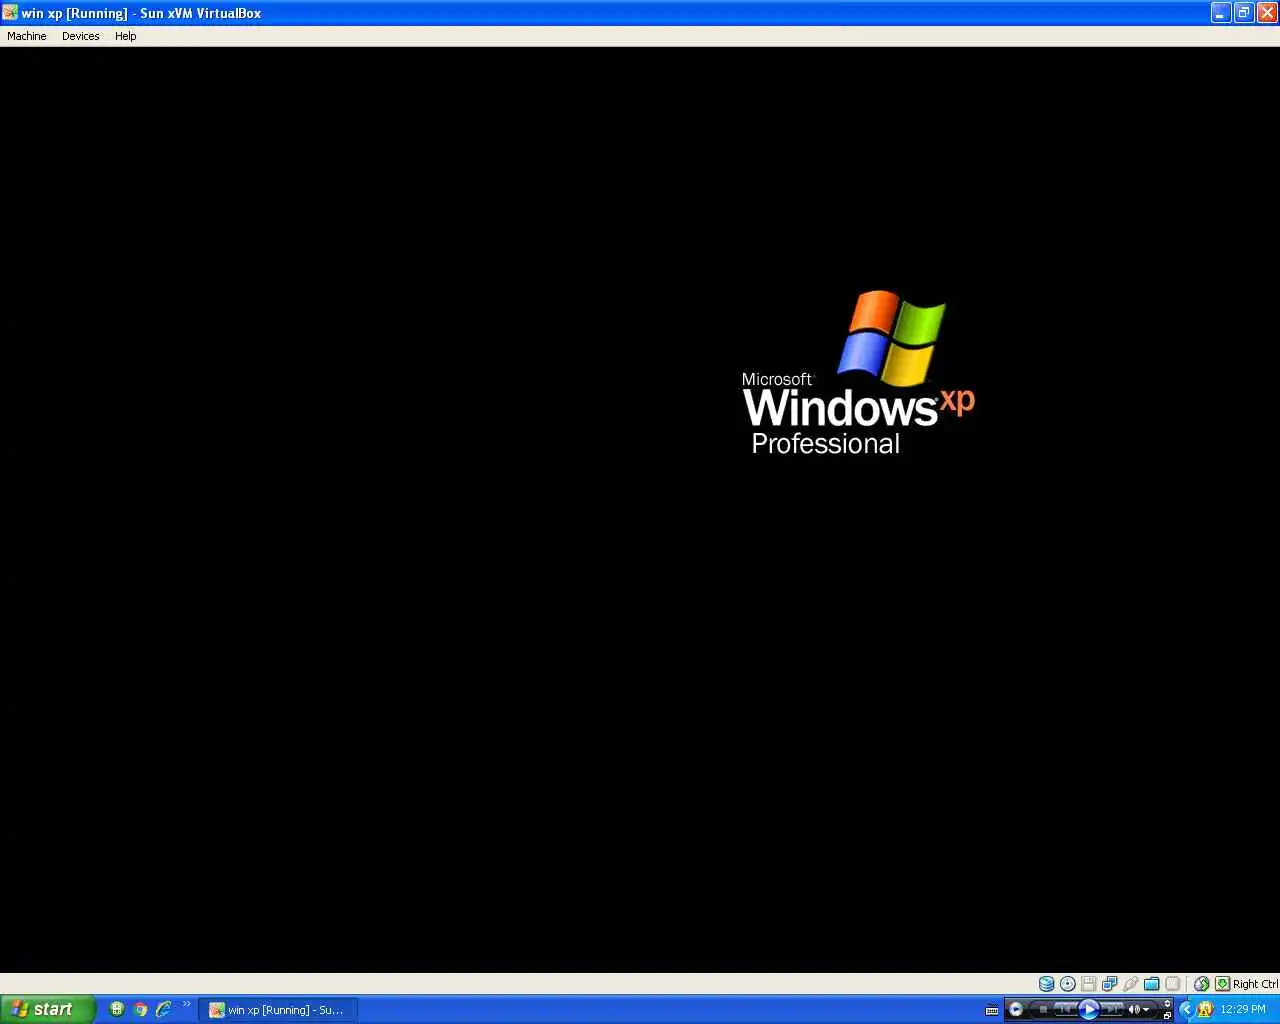The height and width of the screenshot is (1024, 1280).
Task: Click the floppy disk status icon
Action: (1088, 984)
